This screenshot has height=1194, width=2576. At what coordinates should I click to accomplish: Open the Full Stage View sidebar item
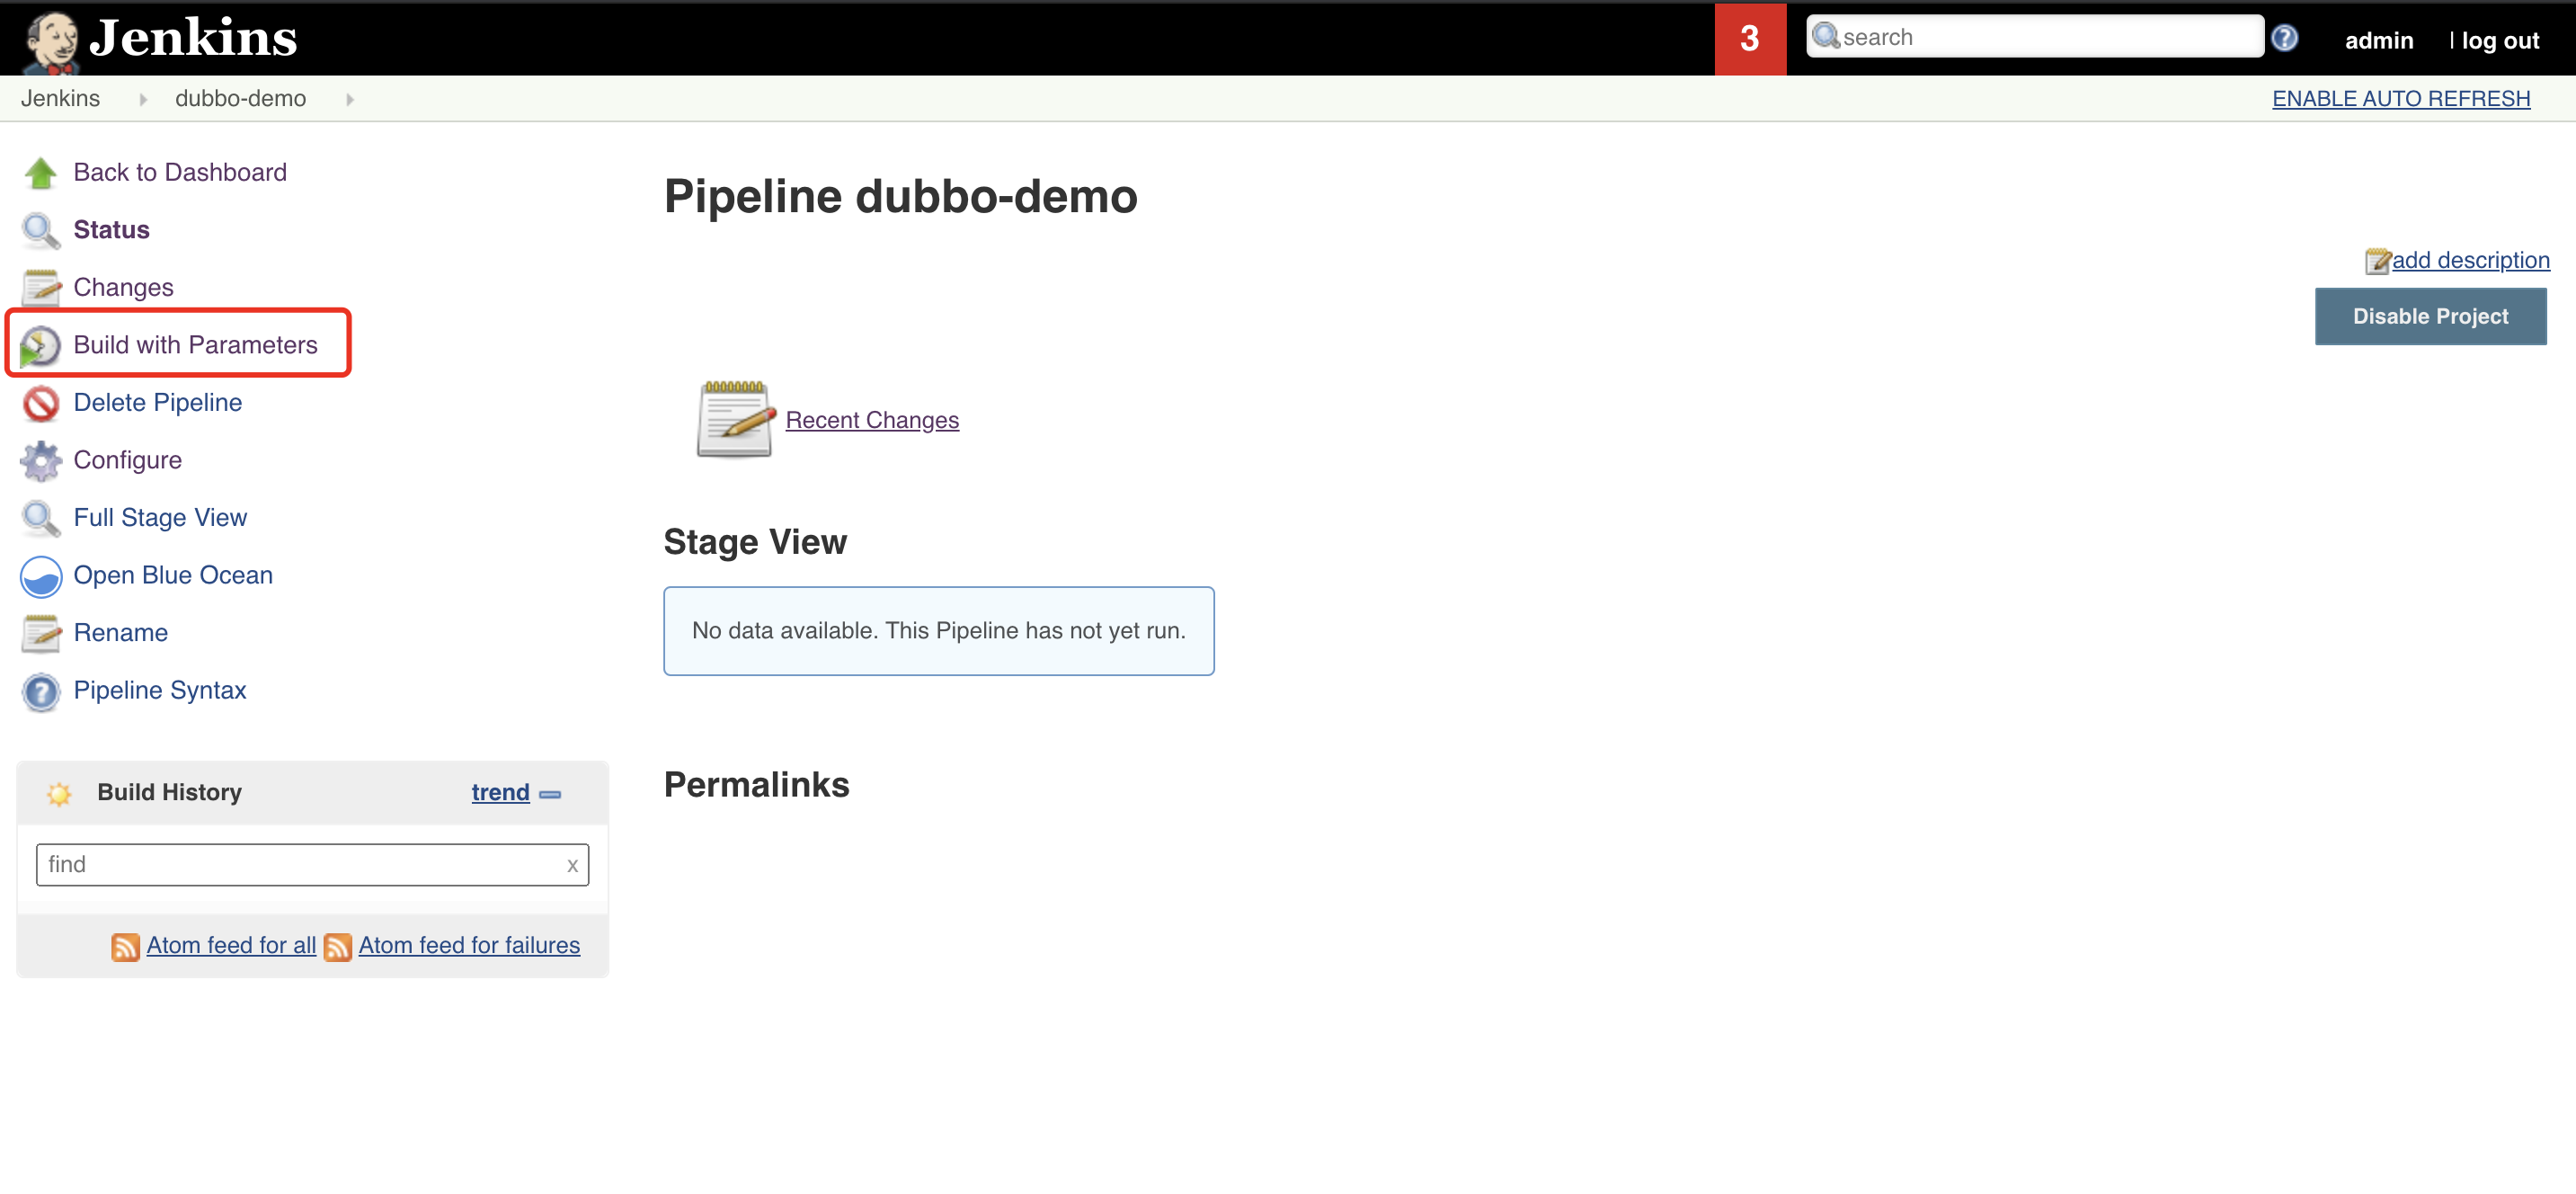(x=160, y=518)
